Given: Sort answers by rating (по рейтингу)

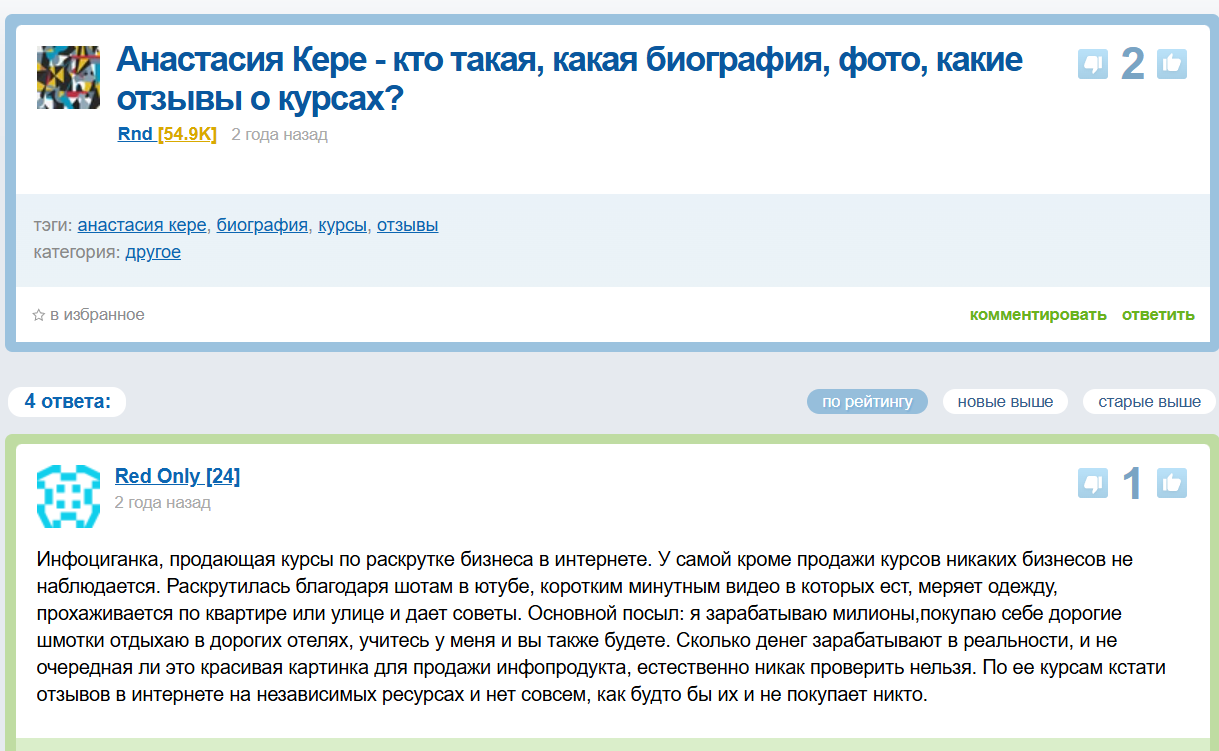Looking at the screenshot, I should click(867, 402).
